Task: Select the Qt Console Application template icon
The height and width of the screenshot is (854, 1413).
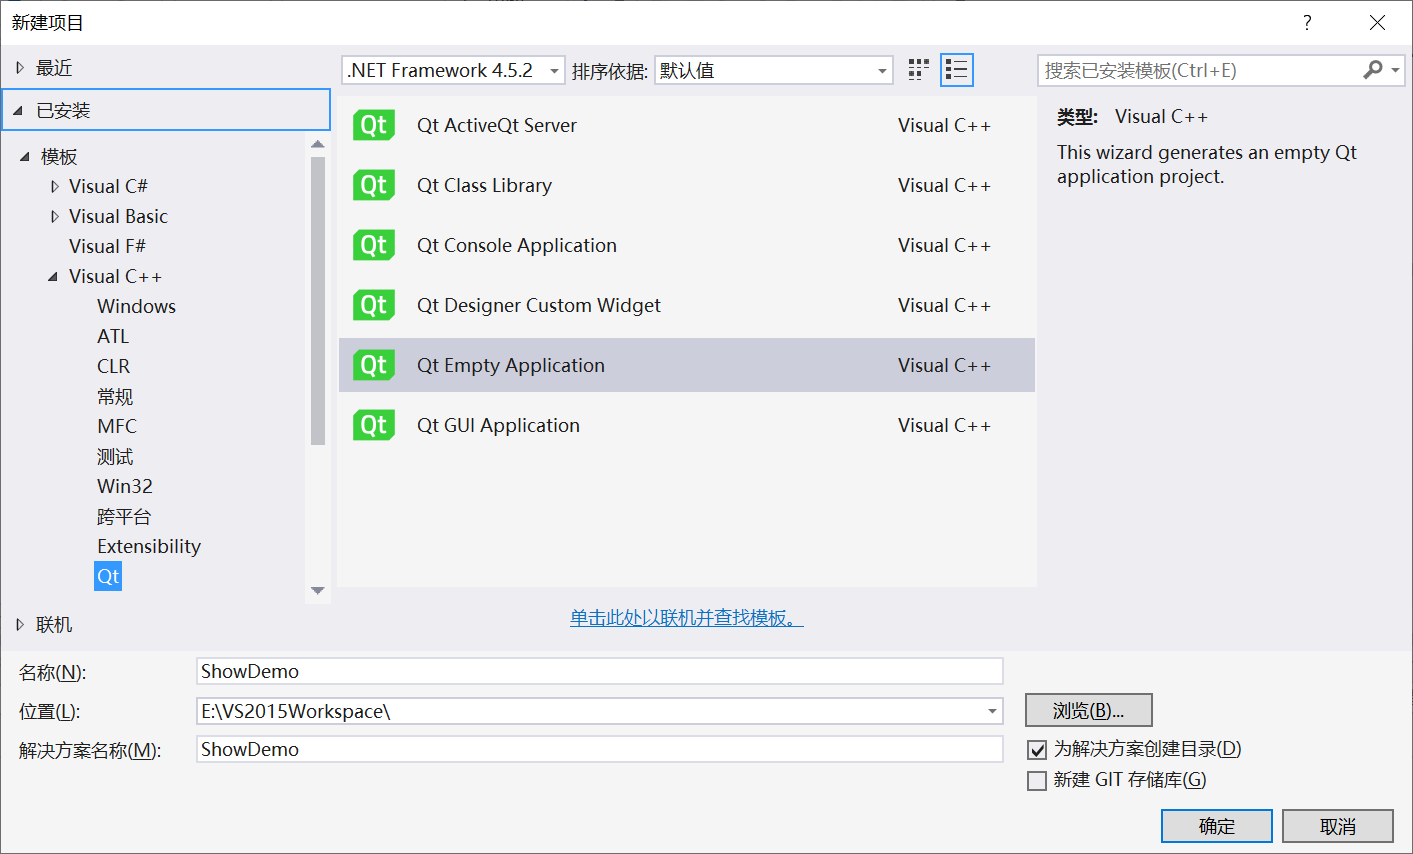Action: pyautogui.click(x=373, y=245)
